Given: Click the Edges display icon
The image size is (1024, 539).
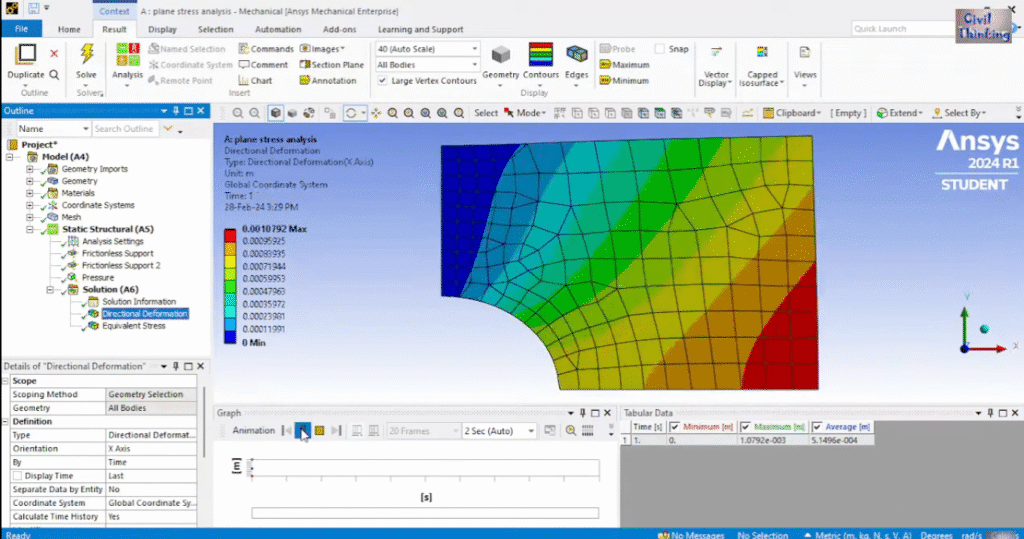Looking at the screenshot, I should tap(577, 55).
